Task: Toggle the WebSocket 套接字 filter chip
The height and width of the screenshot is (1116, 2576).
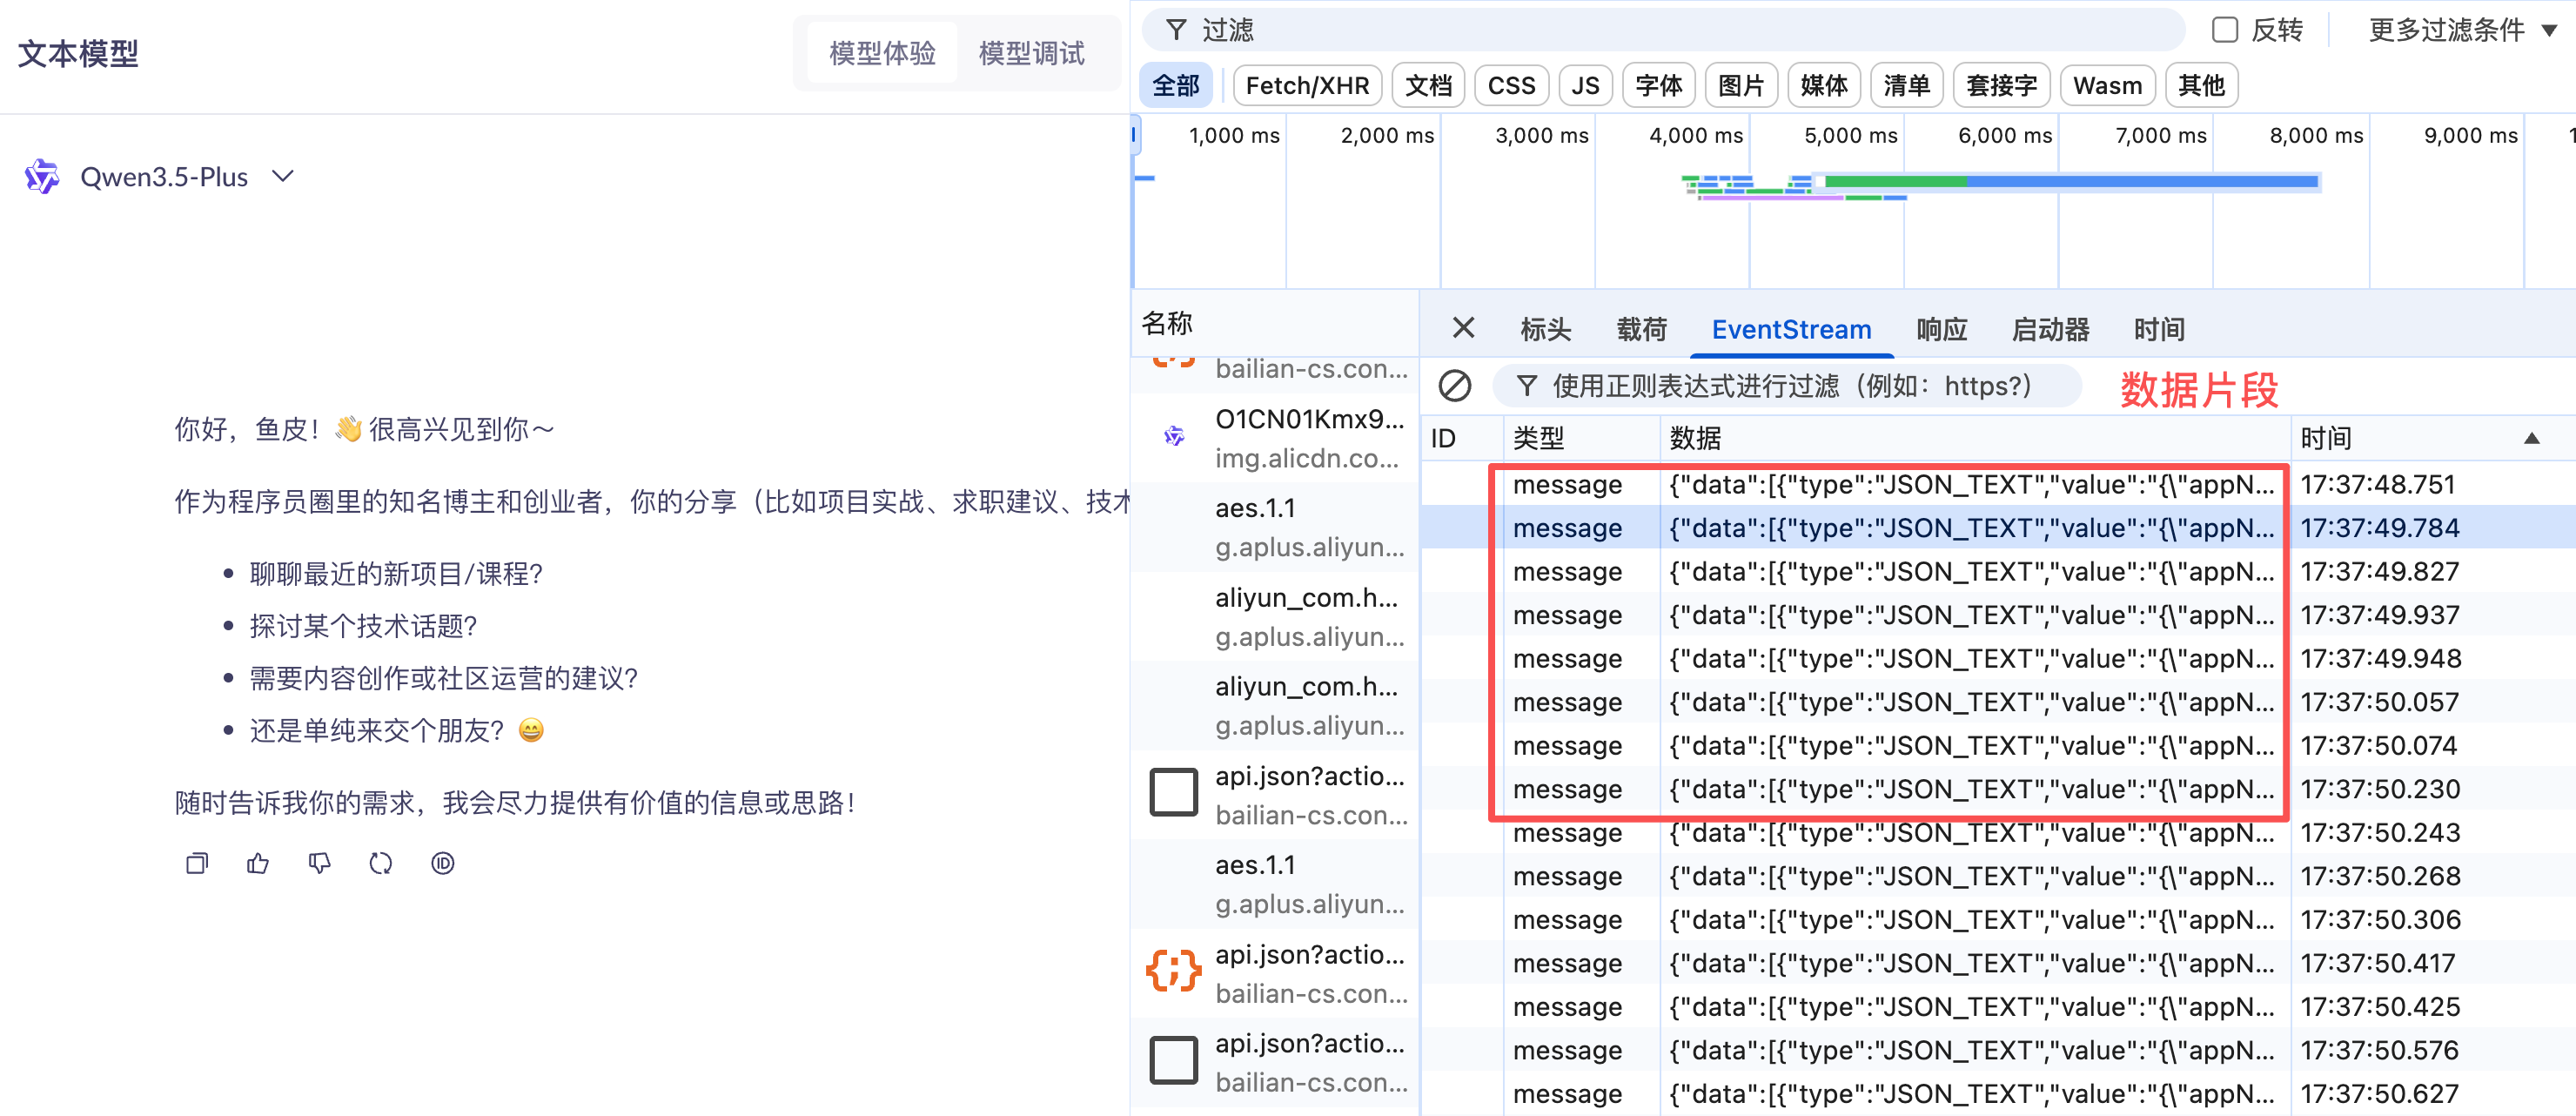Action: pyautogui.click(x=2000, y=86)
